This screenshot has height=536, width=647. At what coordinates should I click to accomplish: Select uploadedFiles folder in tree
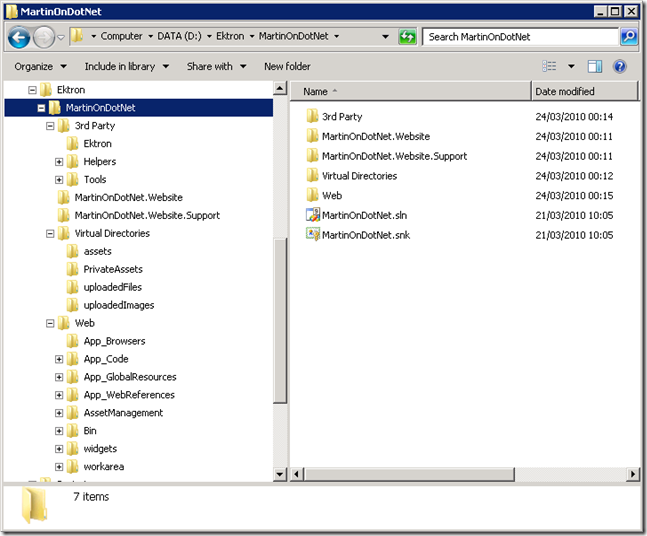pyautogui.click(x=104, y=287)
